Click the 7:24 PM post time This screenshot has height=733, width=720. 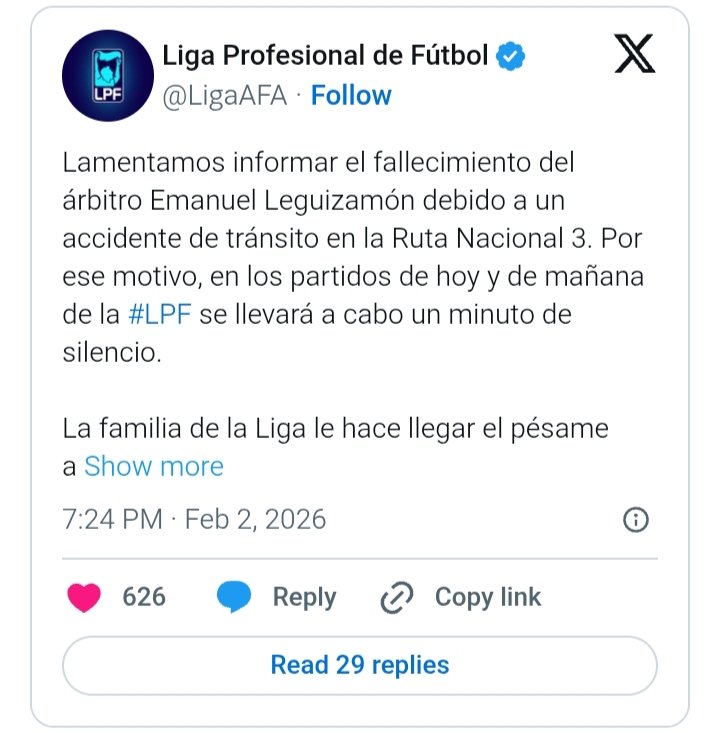tap(111, 520)
